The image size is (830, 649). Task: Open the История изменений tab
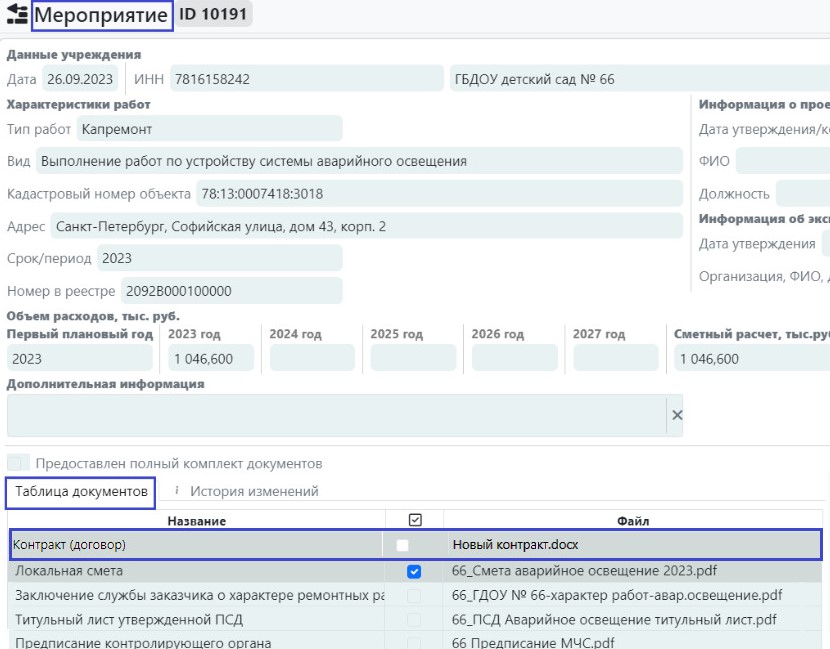(x=254, y=491)
